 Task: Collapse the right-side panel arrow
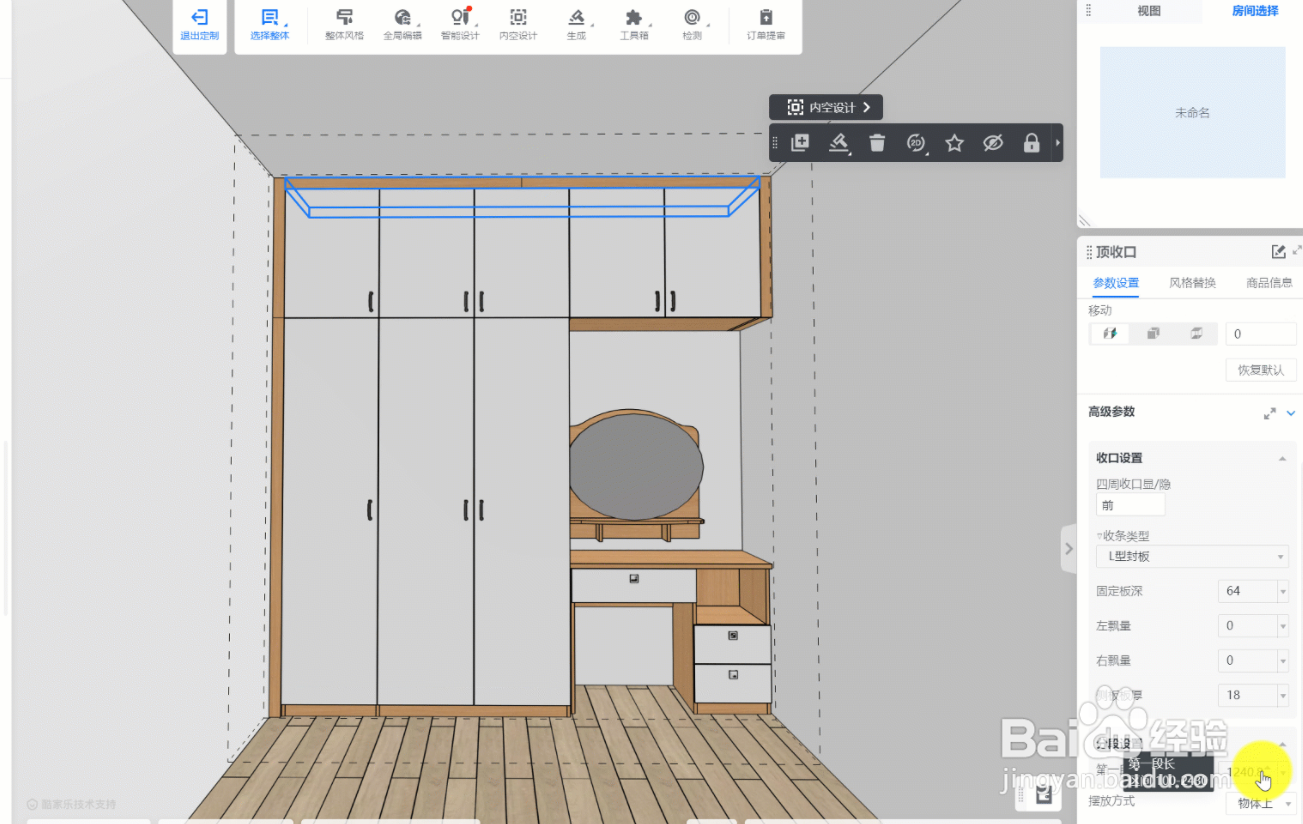click(x=1068, y=548)
